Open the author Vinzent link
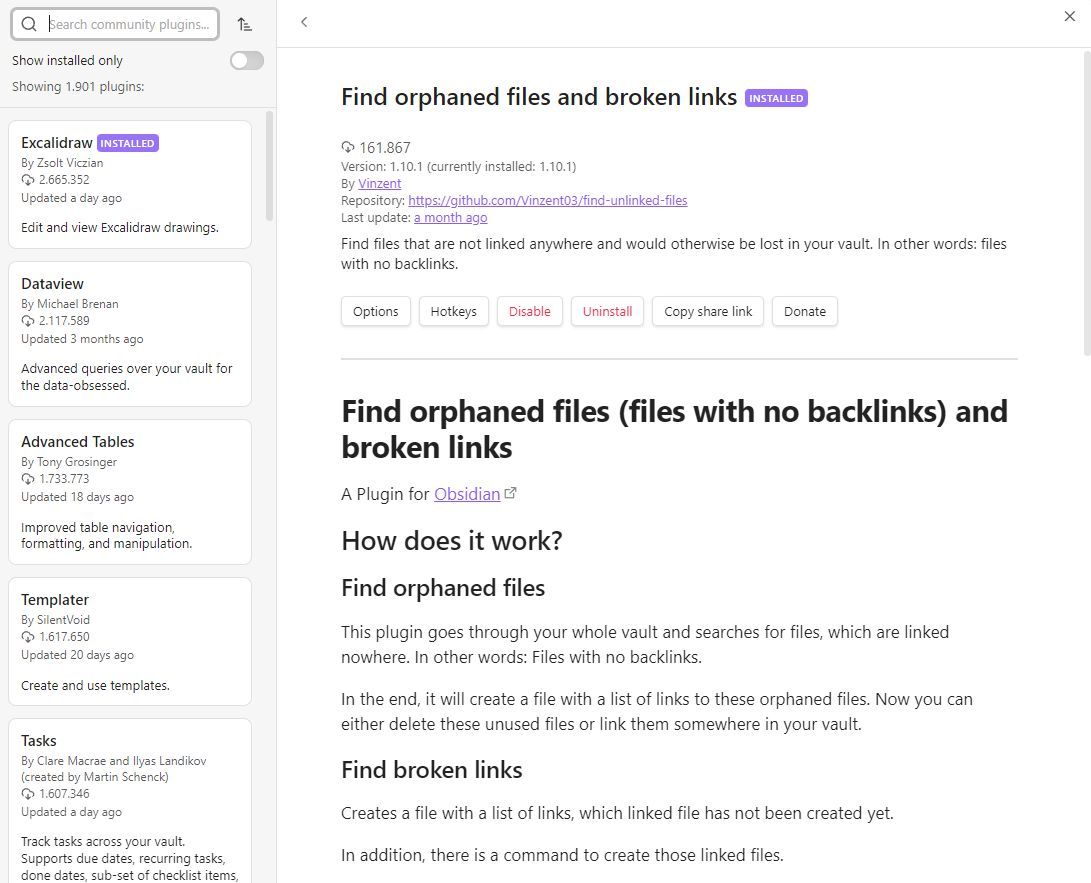 380,184
